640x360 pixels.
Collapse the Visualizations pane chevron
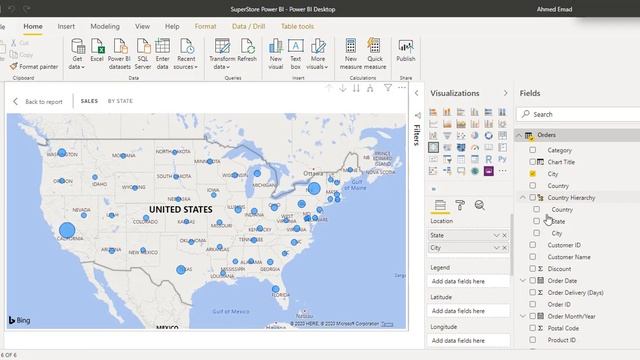pos(505,93)
